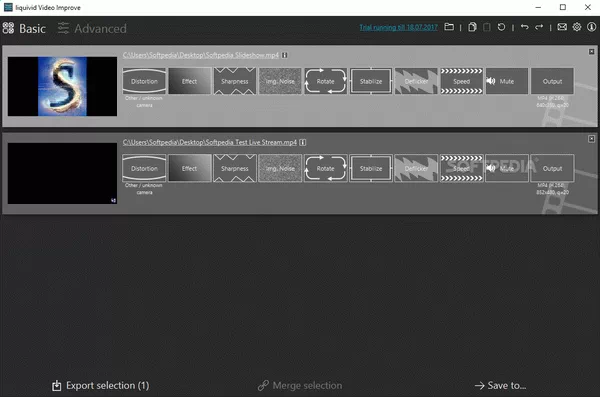Click MP4 (H.264) text under Slideshow Output
The width and height of the screenshot is (600, 397).
point(551,98)
